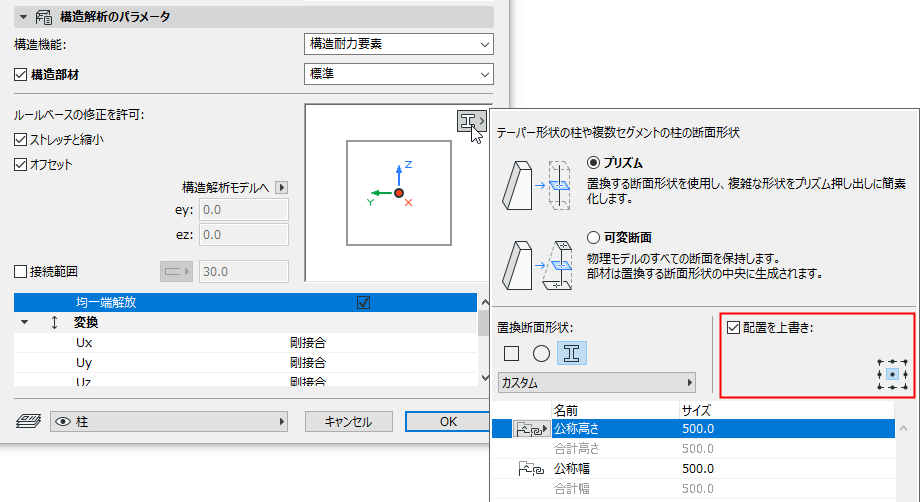Uncheck 配置を上書き checkbox
The height and width of the screenshot is (502, 920).
(733, 327)
